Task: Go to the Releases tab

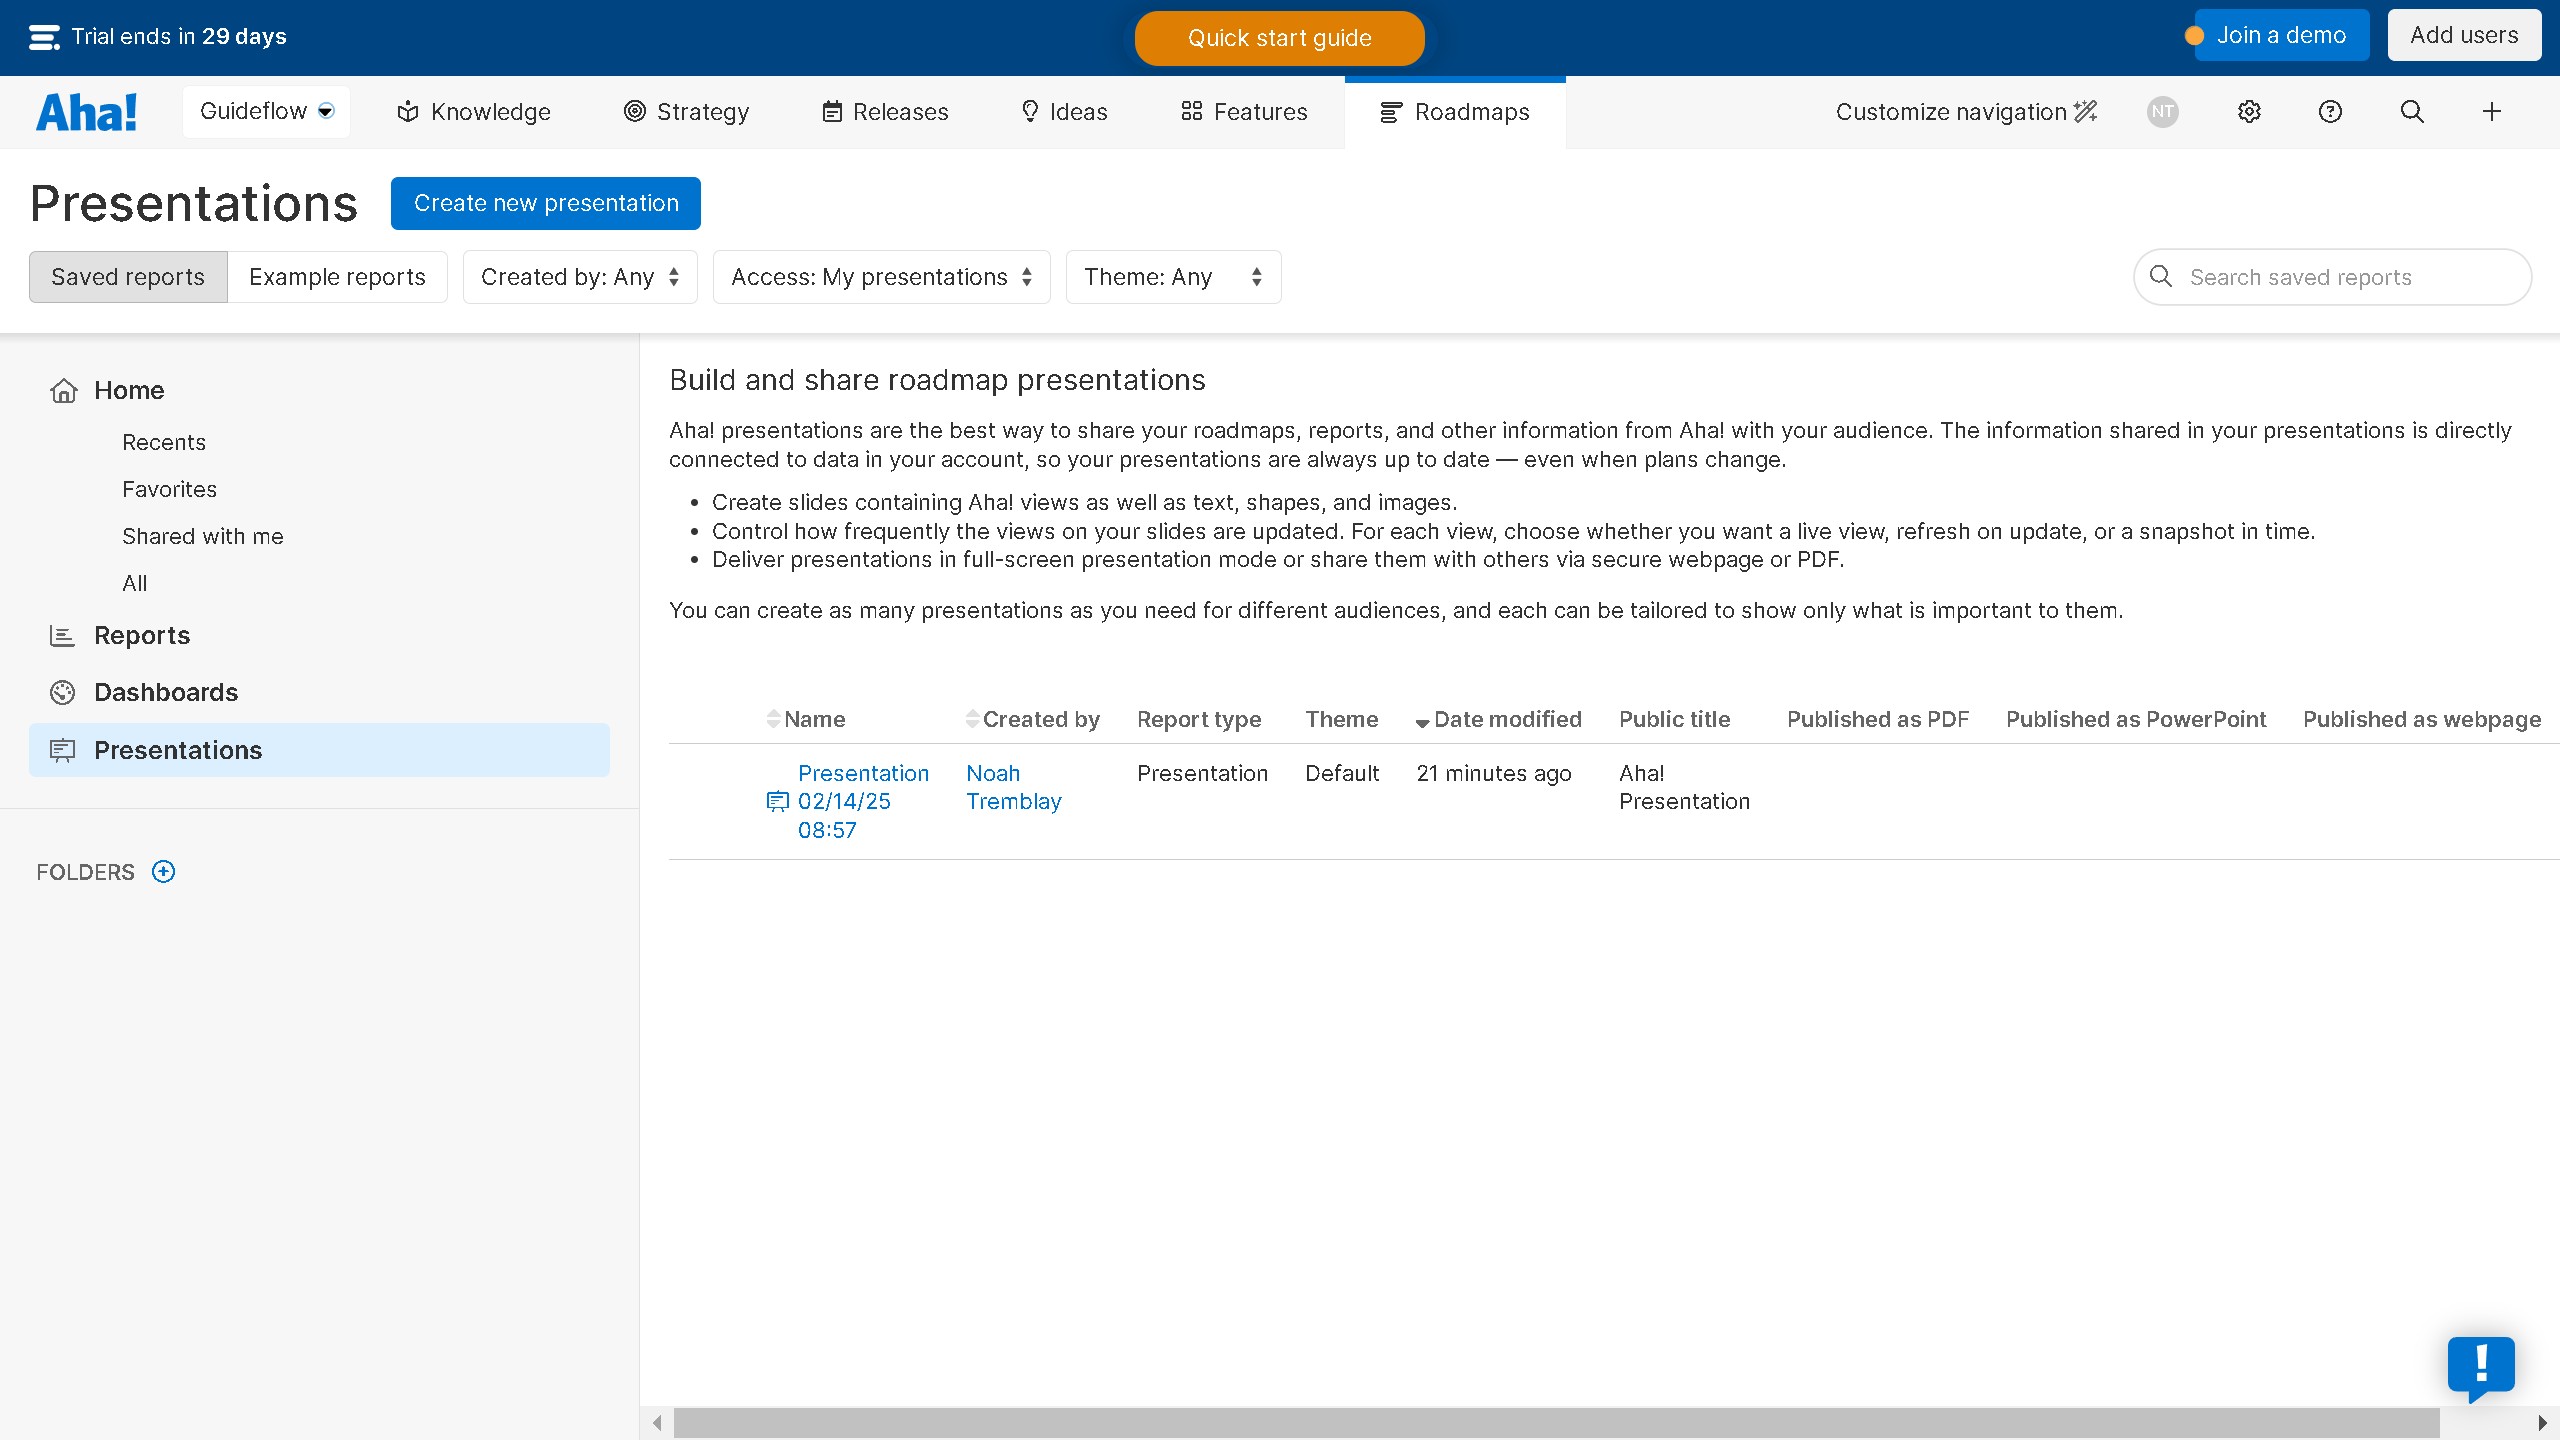Action: tap(885, 112)
